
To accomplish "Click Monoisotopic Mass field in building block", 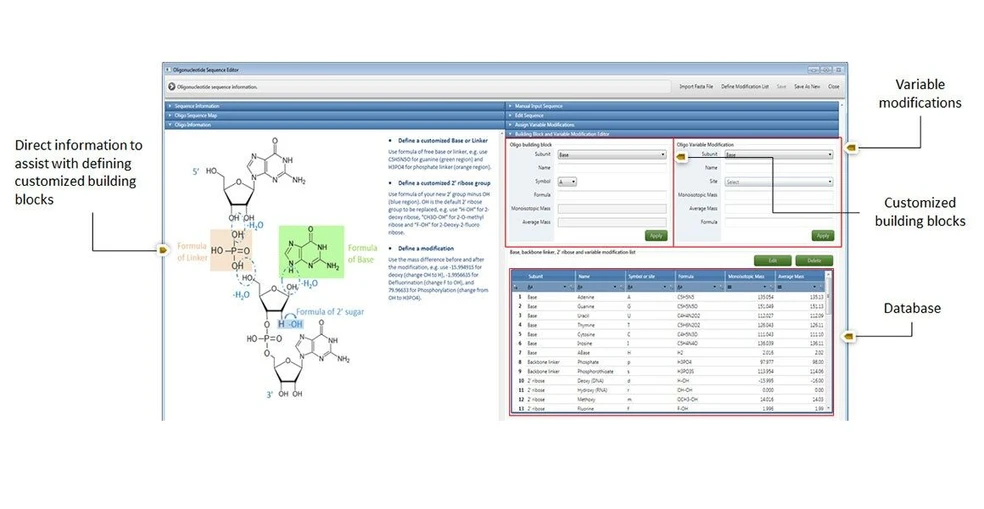I will 612,208.
